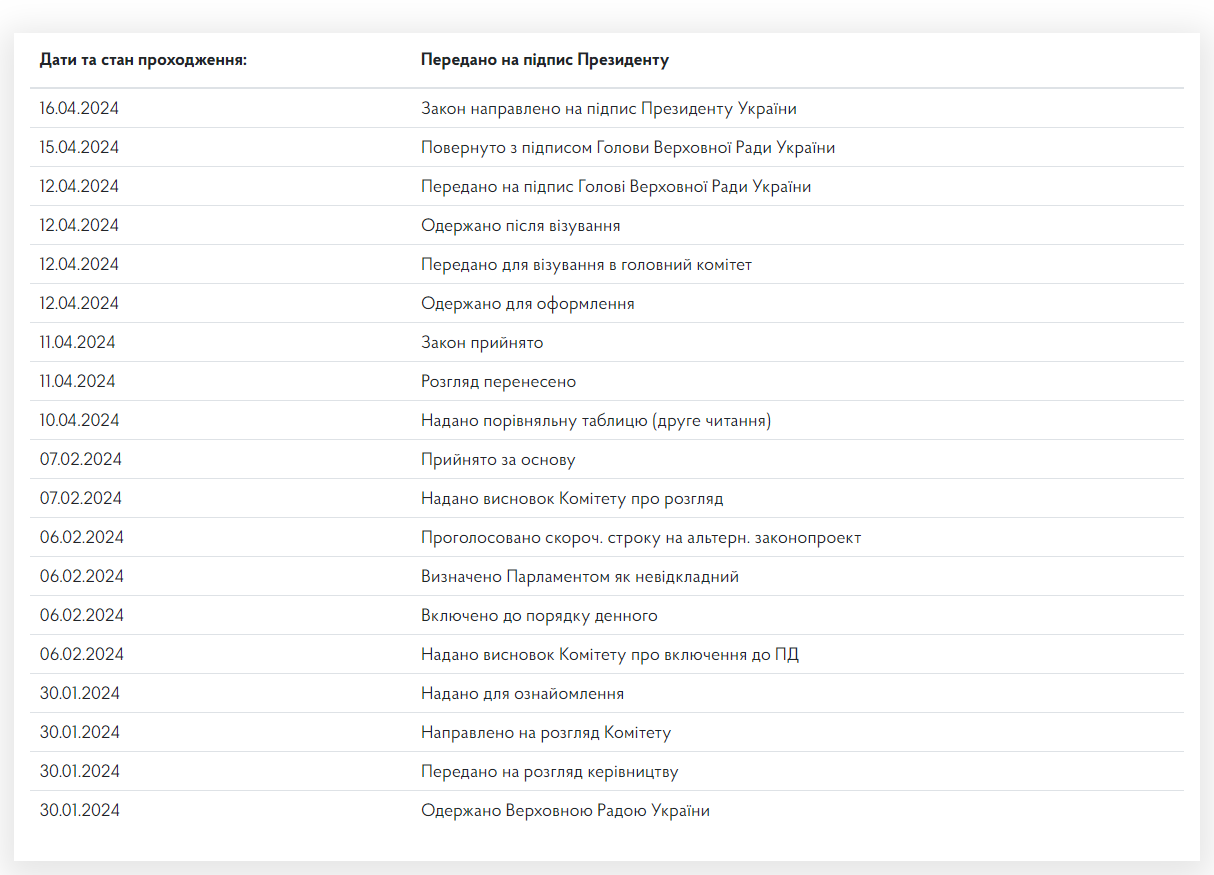The width and height of the screenshot is (1214, 875).
Task: Click the 'Дати та стан проходження:' header
Action: coord(143,60)
